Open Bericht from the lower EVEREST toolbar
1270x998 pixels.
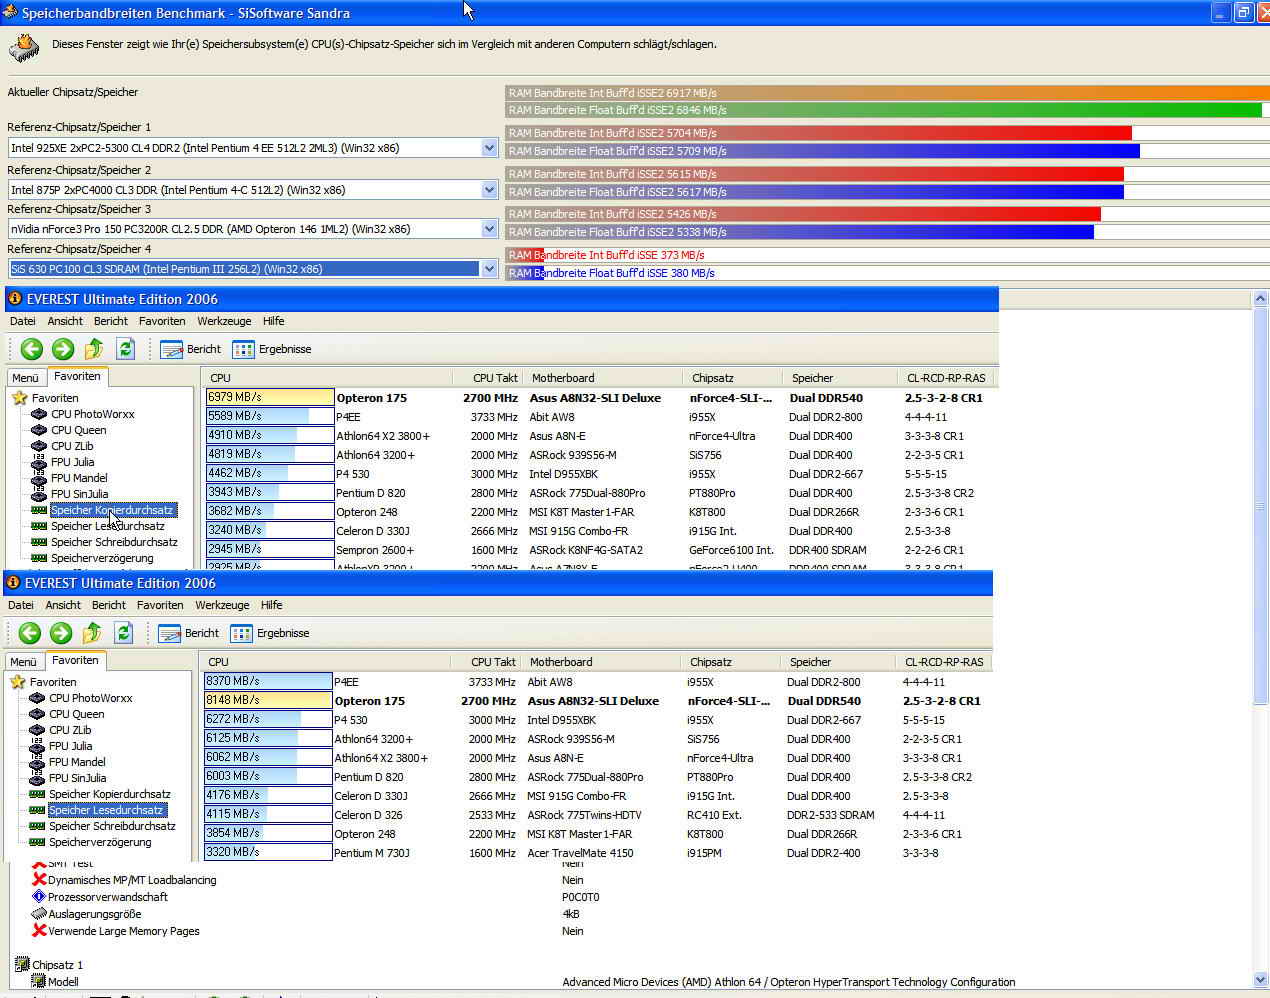point(189,633)
